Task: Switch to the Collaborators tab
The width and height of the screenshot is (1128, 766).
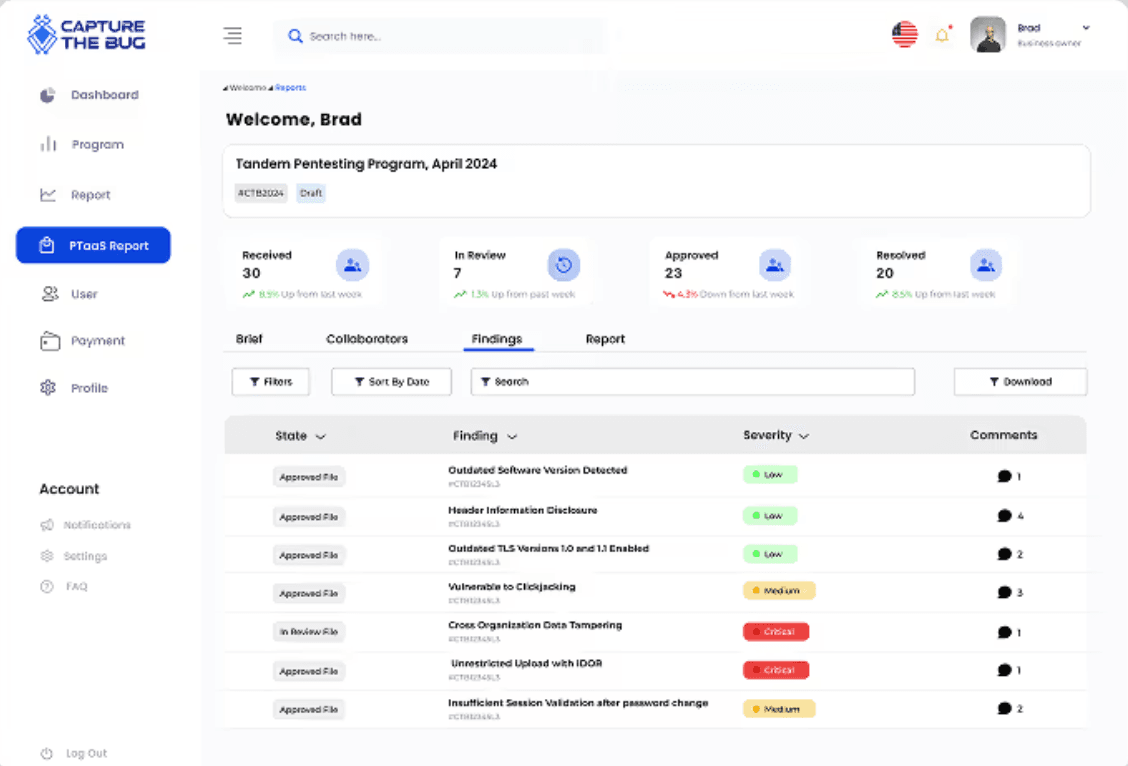Action: 367,339
